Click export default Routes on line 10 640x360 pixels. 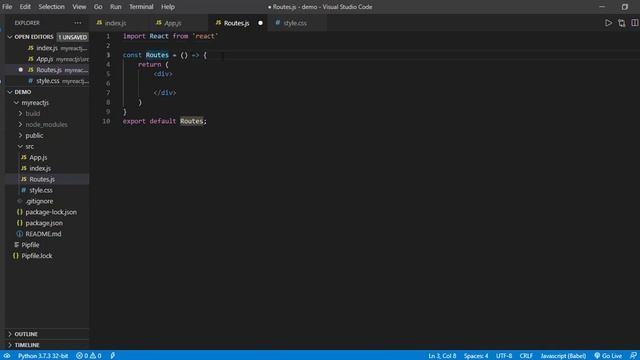(x=164, y=121)
